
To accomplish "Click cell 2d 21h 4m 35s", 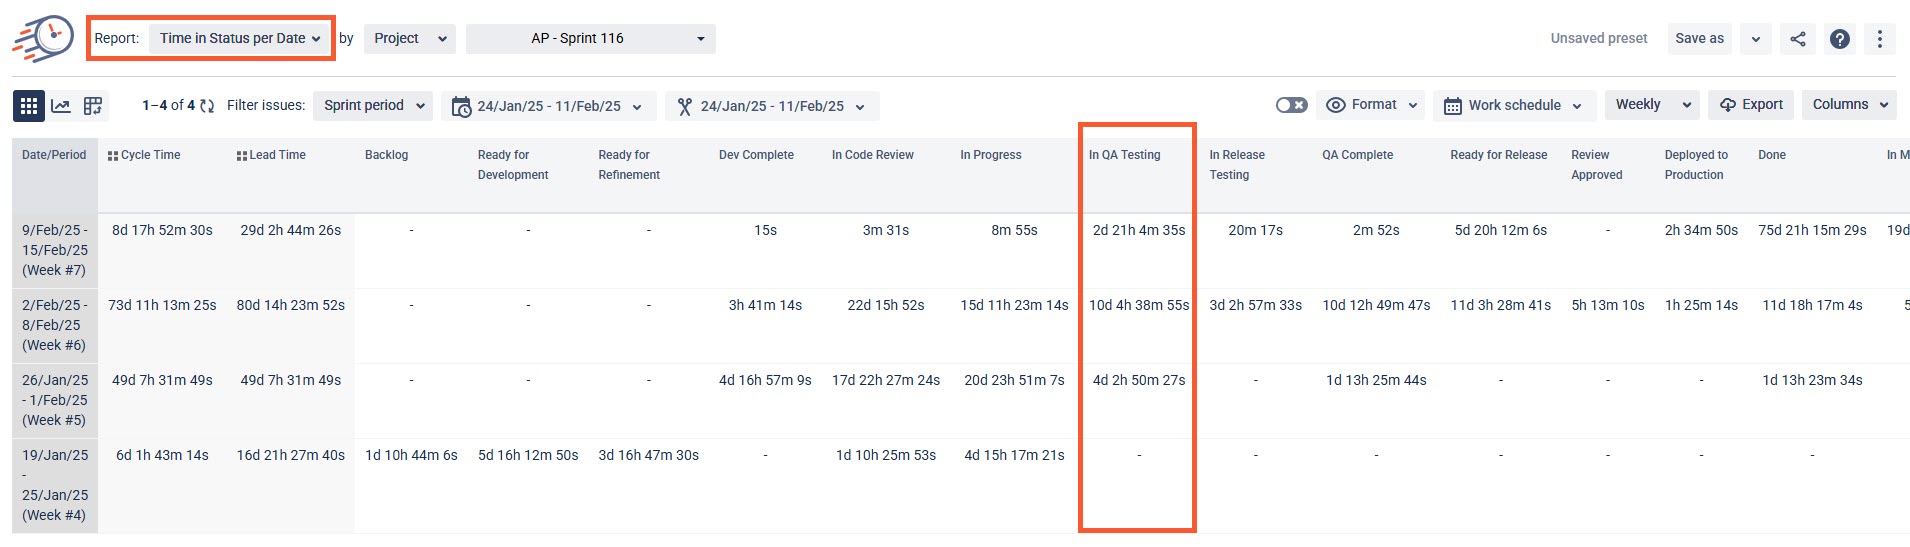I will pyautogui.click(x=1139, y=230).
